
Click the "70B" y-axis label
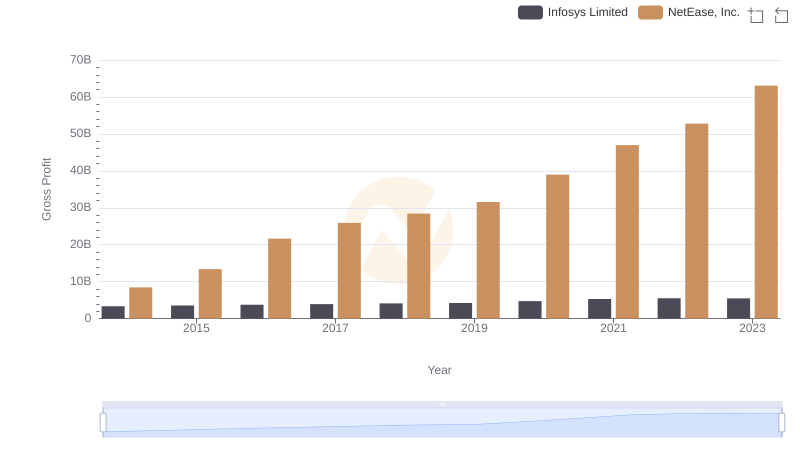pos(81,60)
